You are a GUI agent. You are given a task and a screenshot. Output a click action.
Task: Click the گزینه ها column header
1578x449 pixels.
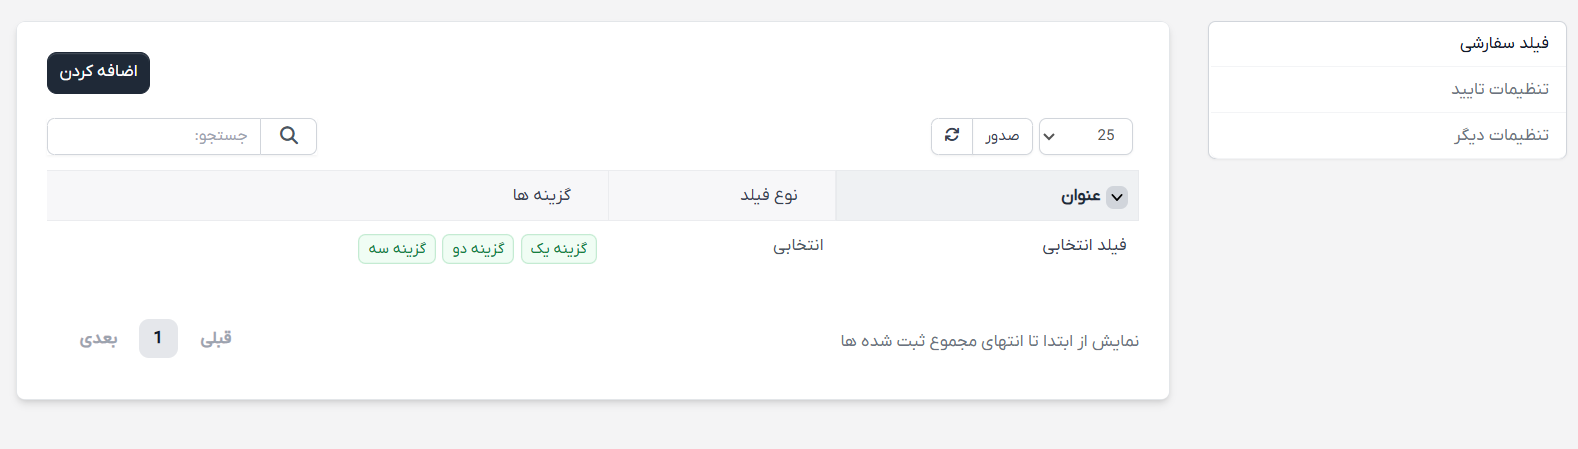(541, 196)
